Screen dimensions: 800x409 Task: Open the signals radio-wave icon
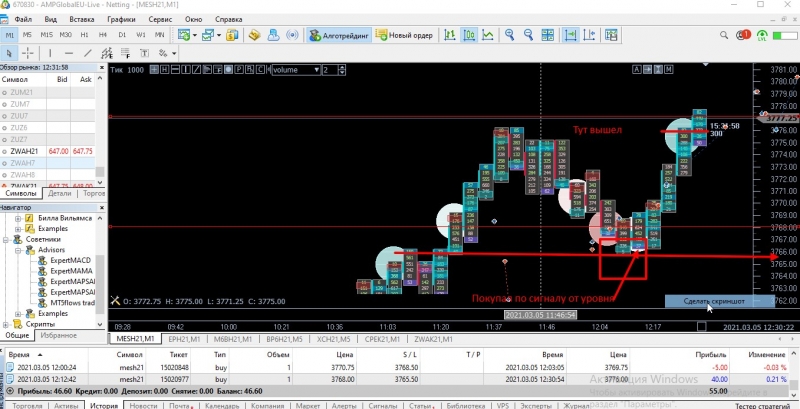[x=292, y=35]
